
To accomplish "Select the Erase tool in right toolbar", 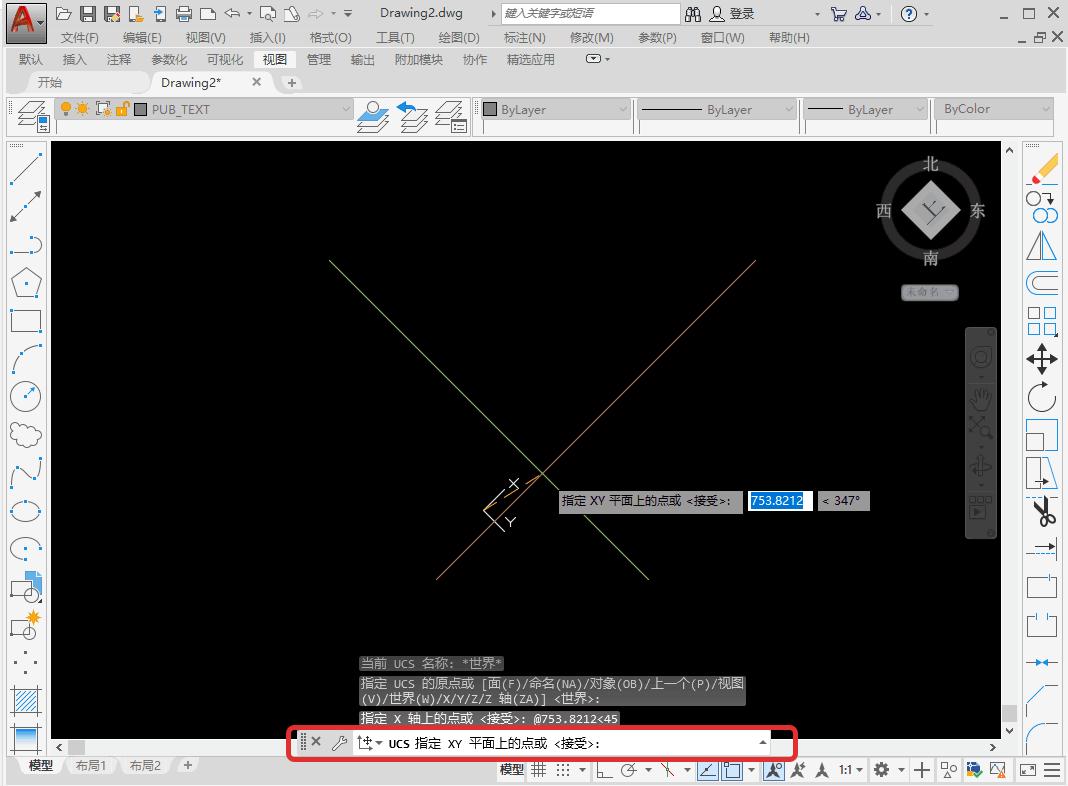I will coord(1042,168).
